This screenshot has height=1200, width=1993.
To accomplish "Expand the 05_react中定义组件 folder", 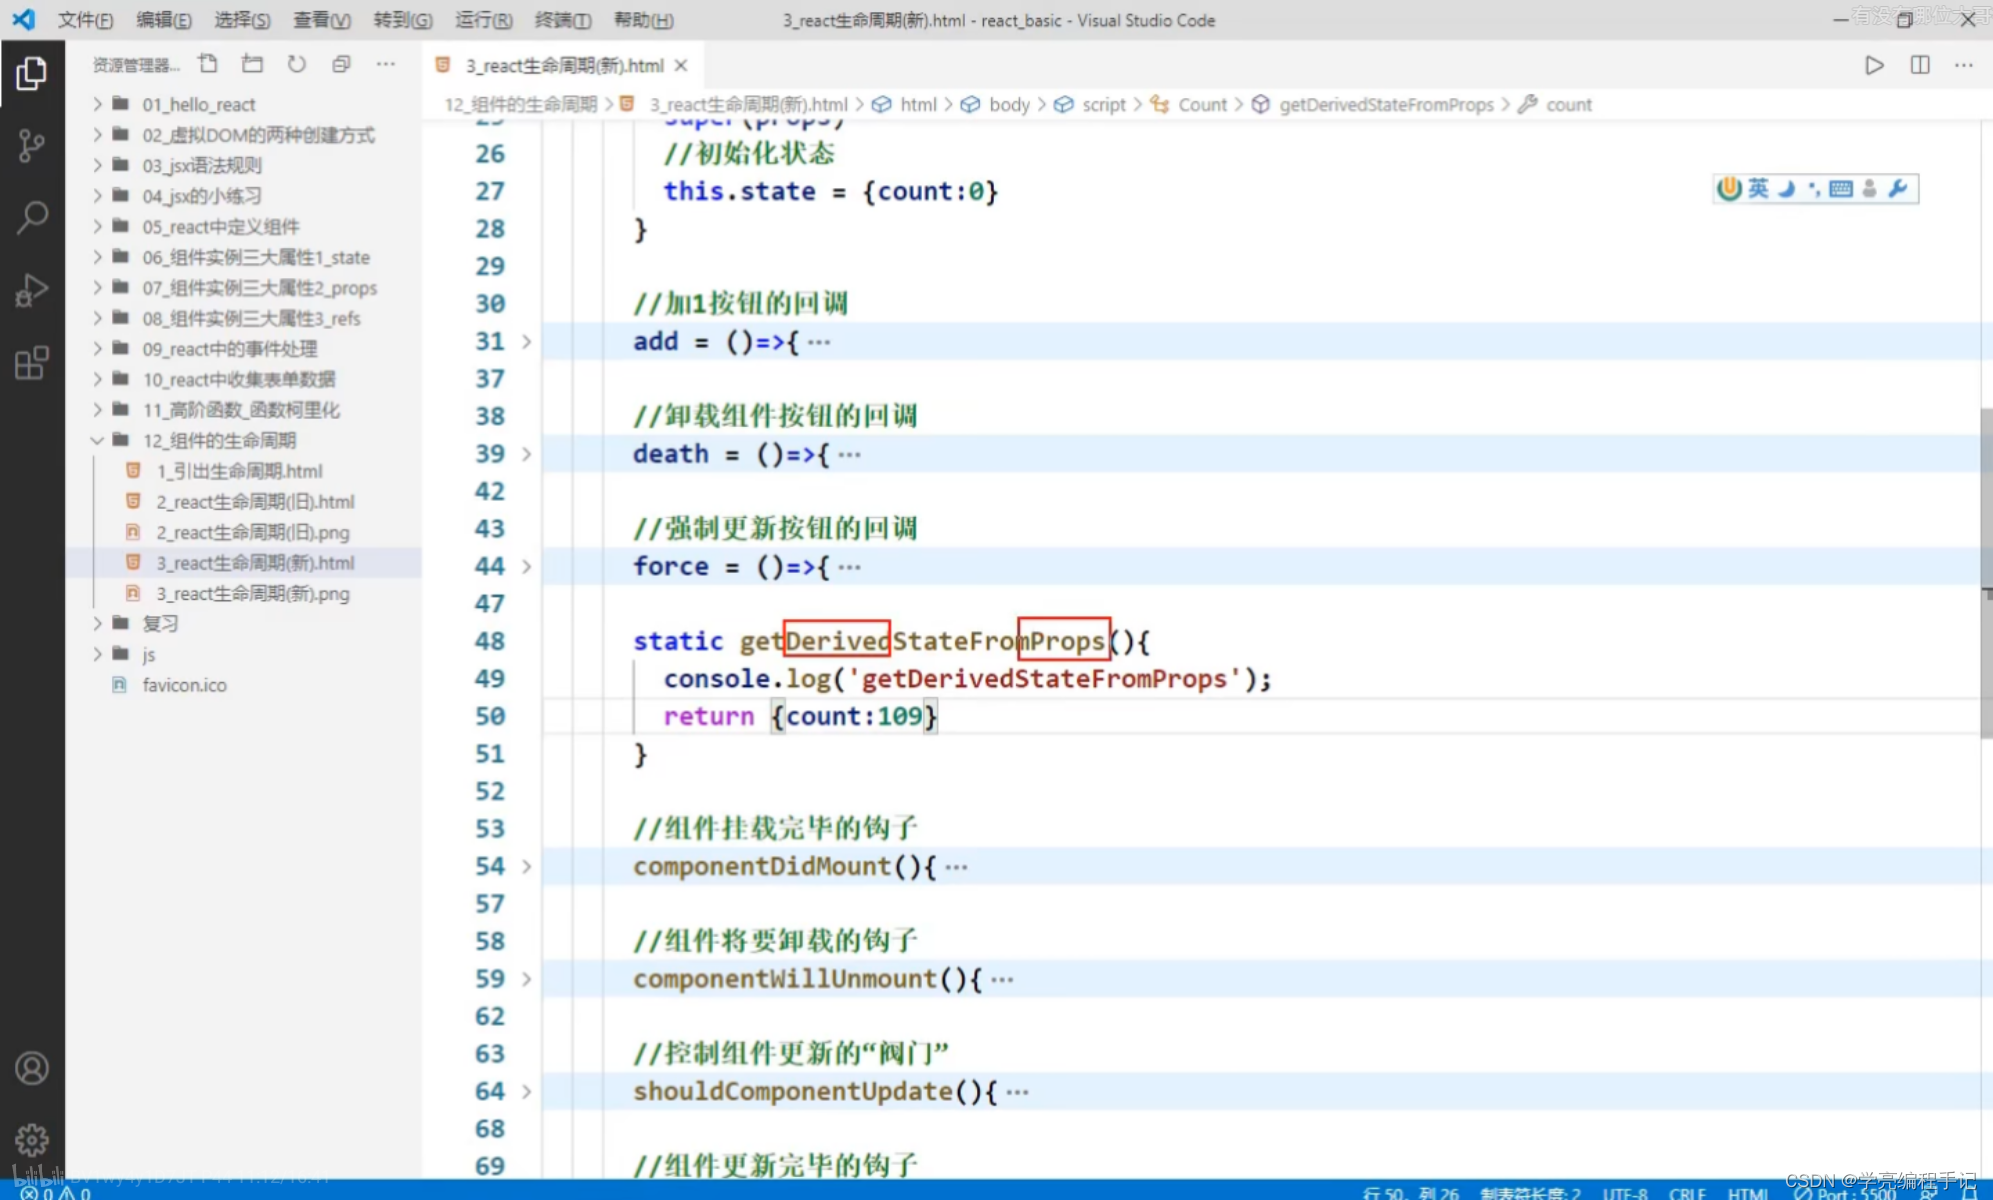I will coord(244,226).
